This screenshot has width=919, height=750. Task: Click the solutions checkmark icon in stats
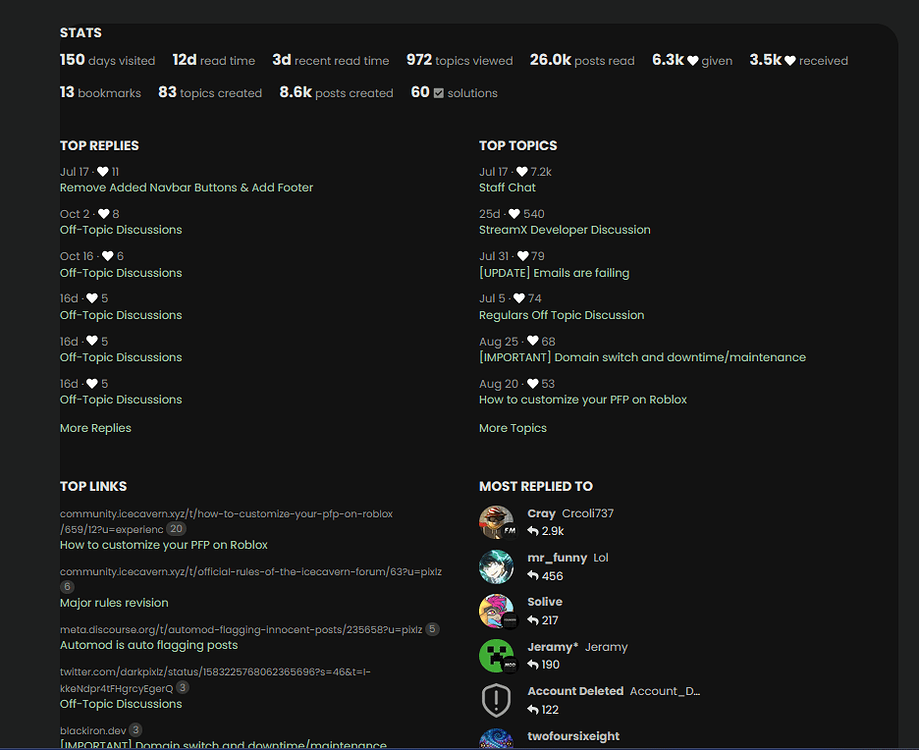(x=439, y=93)
